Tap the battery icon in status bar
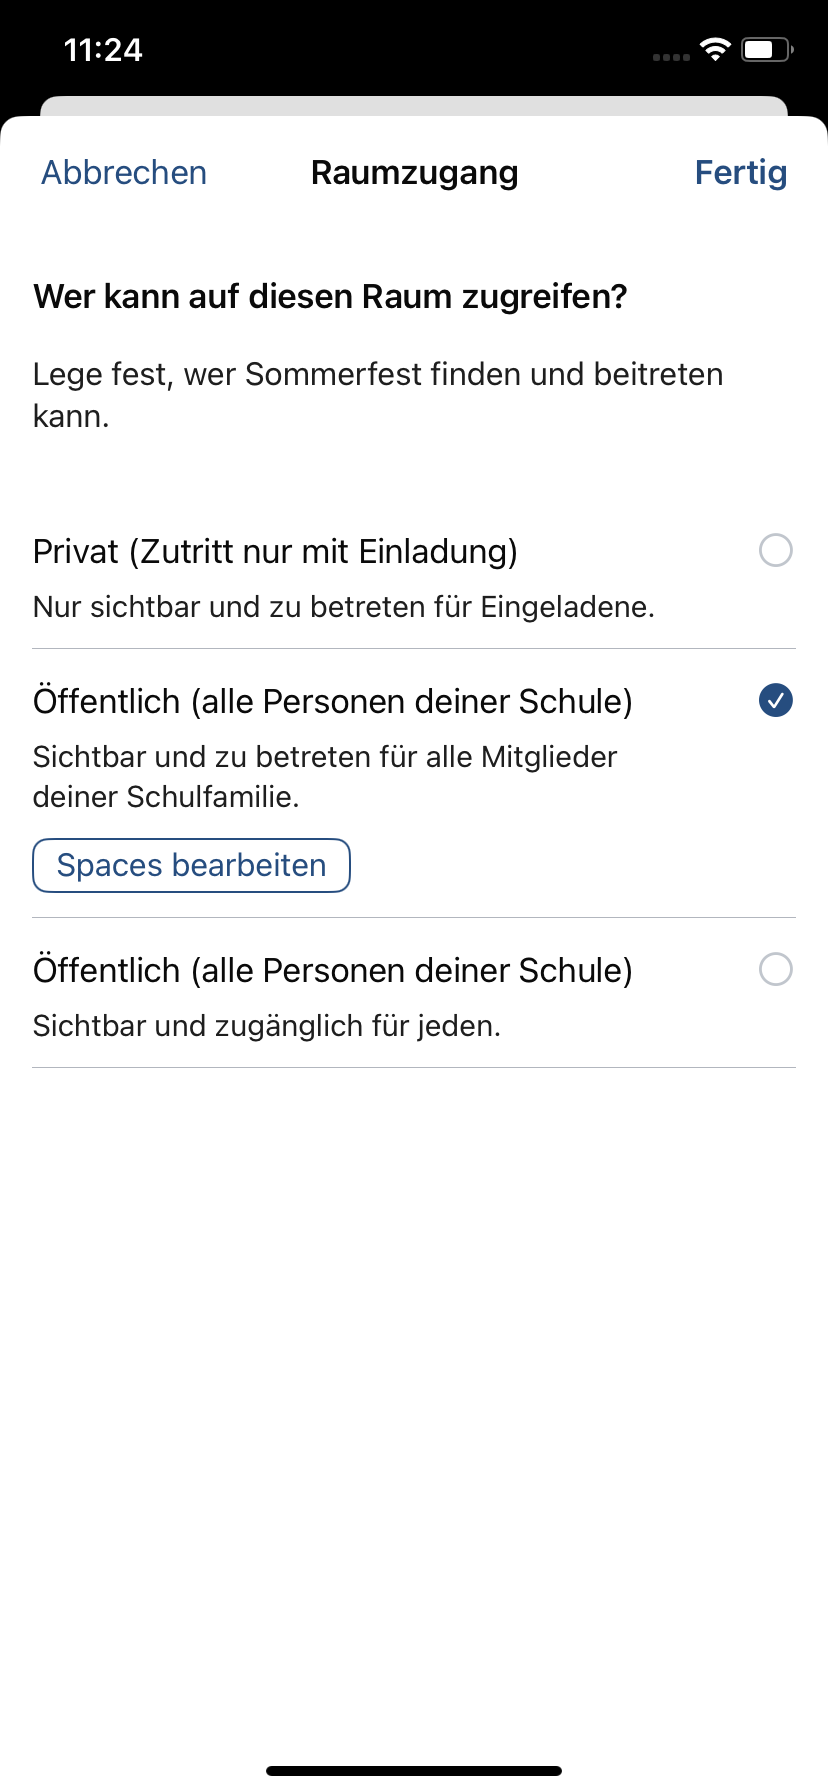Image resolution: width=828 pixels, height=1792 pixels. point(766,49)
